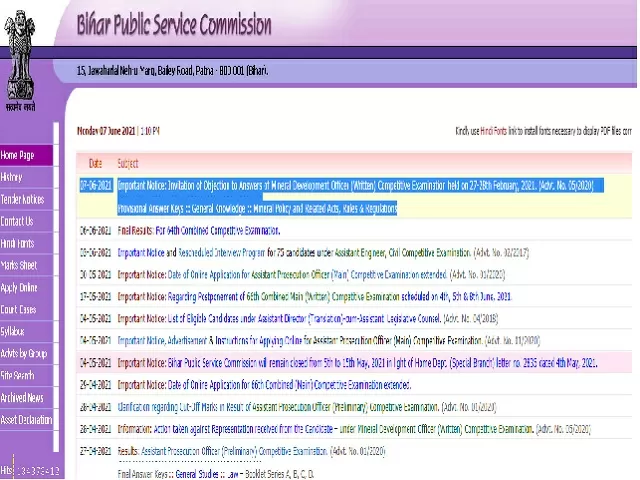Viewport: 640px width, 480px height.
Task: Click the 17-05-2021 date cell
Action: (96, 297)
